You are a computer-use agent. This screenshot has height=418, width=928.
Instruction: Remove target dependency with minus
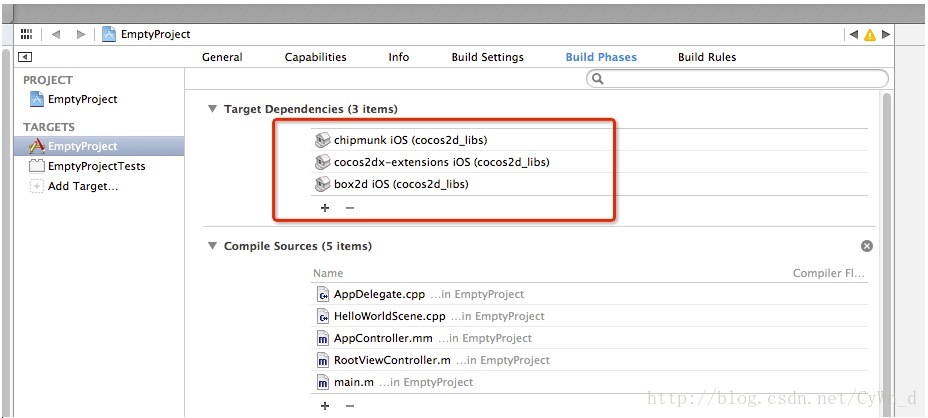pos(350,208)
